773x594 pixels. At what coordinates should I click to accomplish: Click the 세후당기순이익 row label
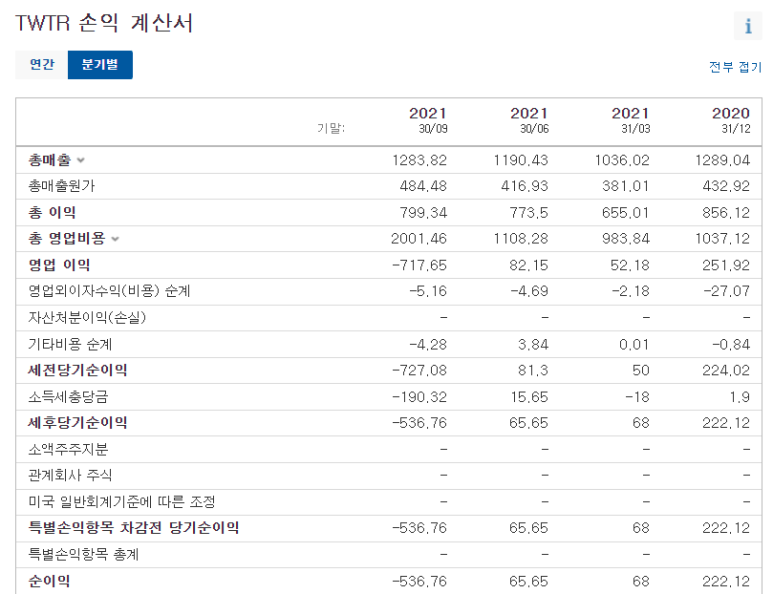[x=77, y=423]
